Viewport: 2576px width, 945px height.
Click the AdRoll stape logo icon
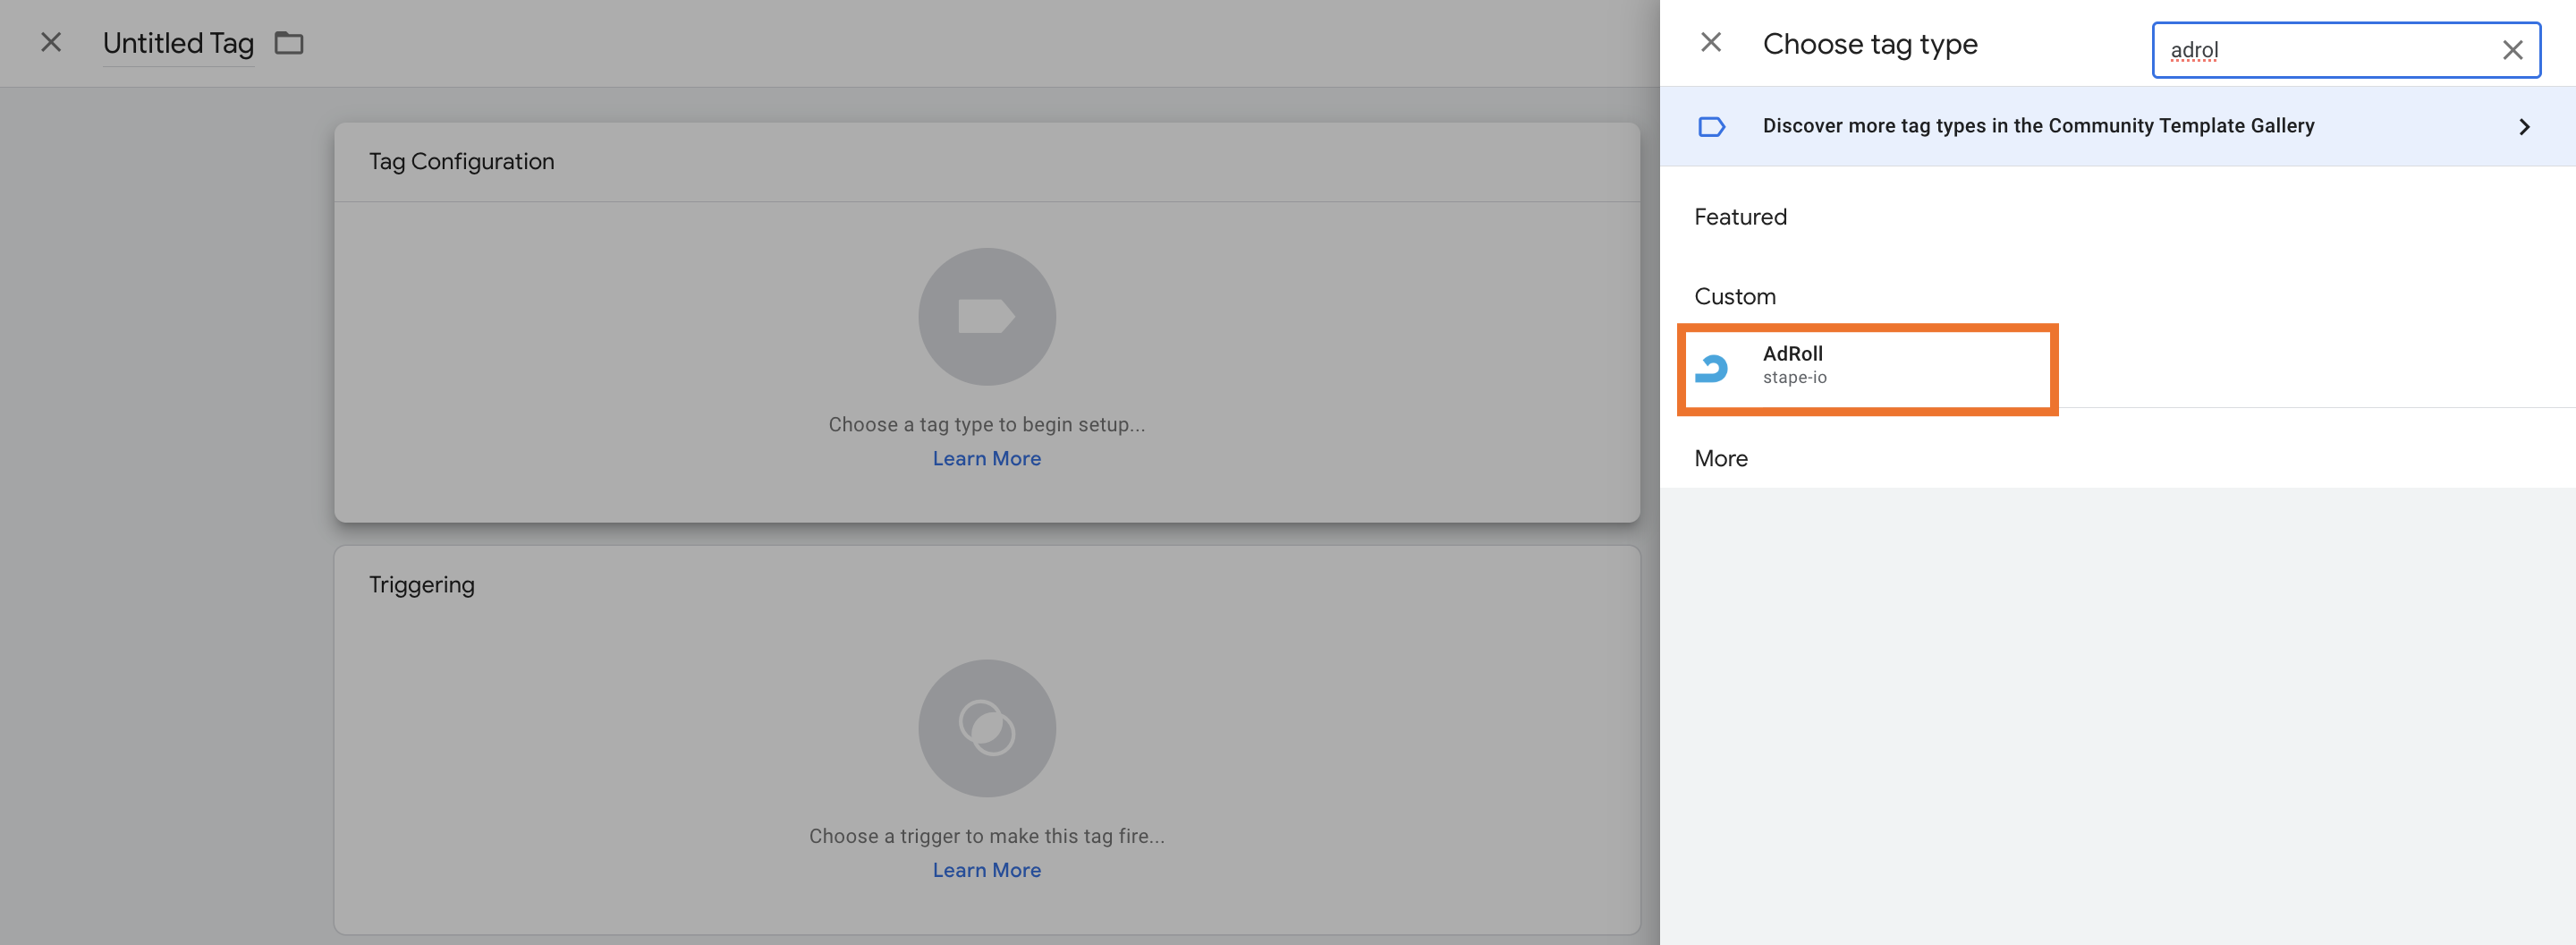click(1712, 368)
